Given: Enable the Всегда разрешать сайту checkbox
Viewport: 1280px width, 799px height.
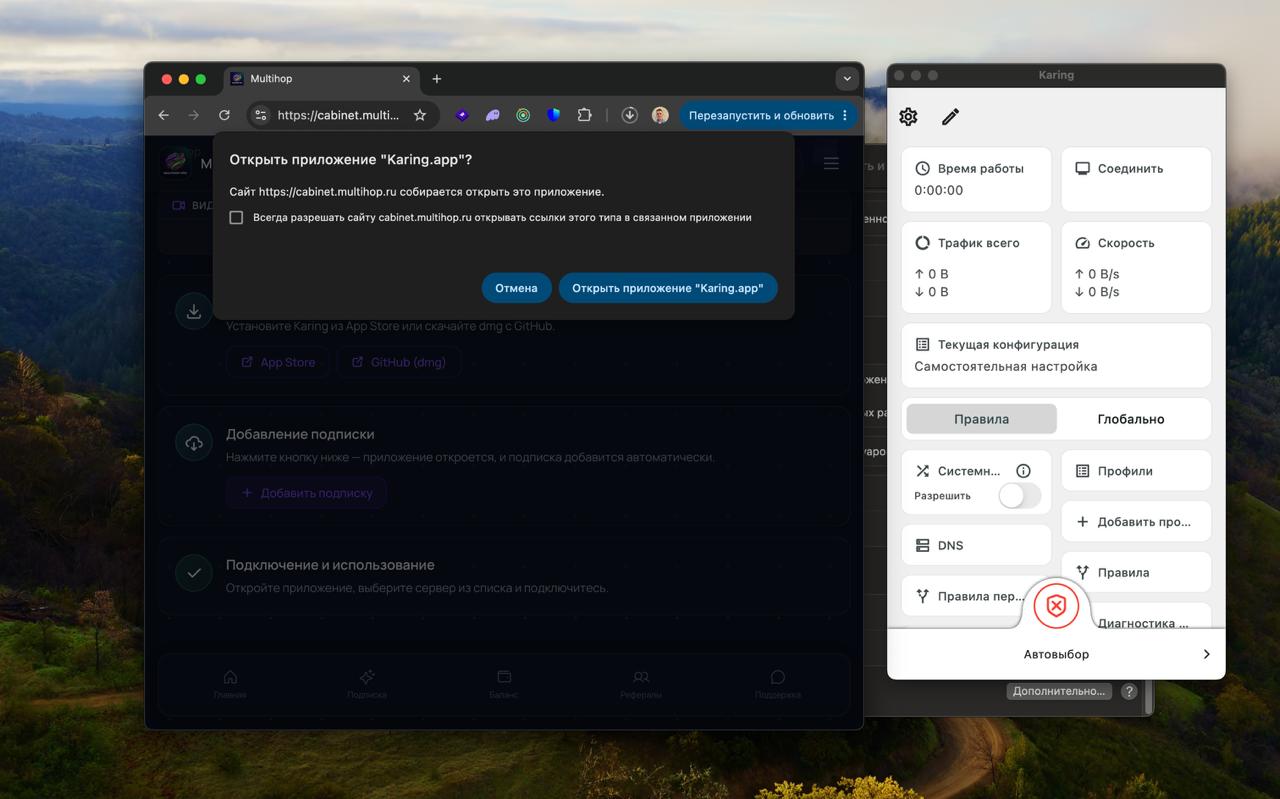Looking at the screenshot, I should pos(236,218).
